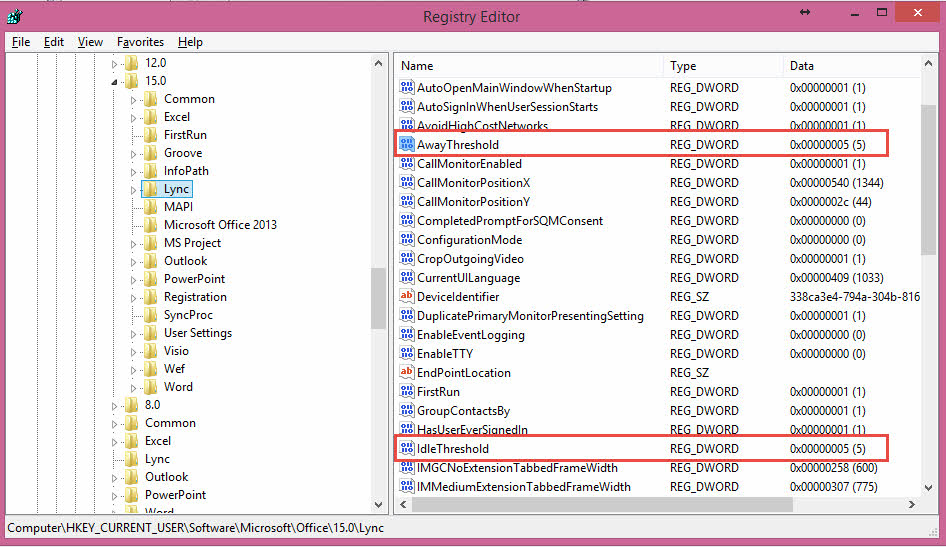Image resolution: width=946 pixels, height=547 pixels.
Task: Click the values pane scroll up arrow
Action: [x=928, y=63]
